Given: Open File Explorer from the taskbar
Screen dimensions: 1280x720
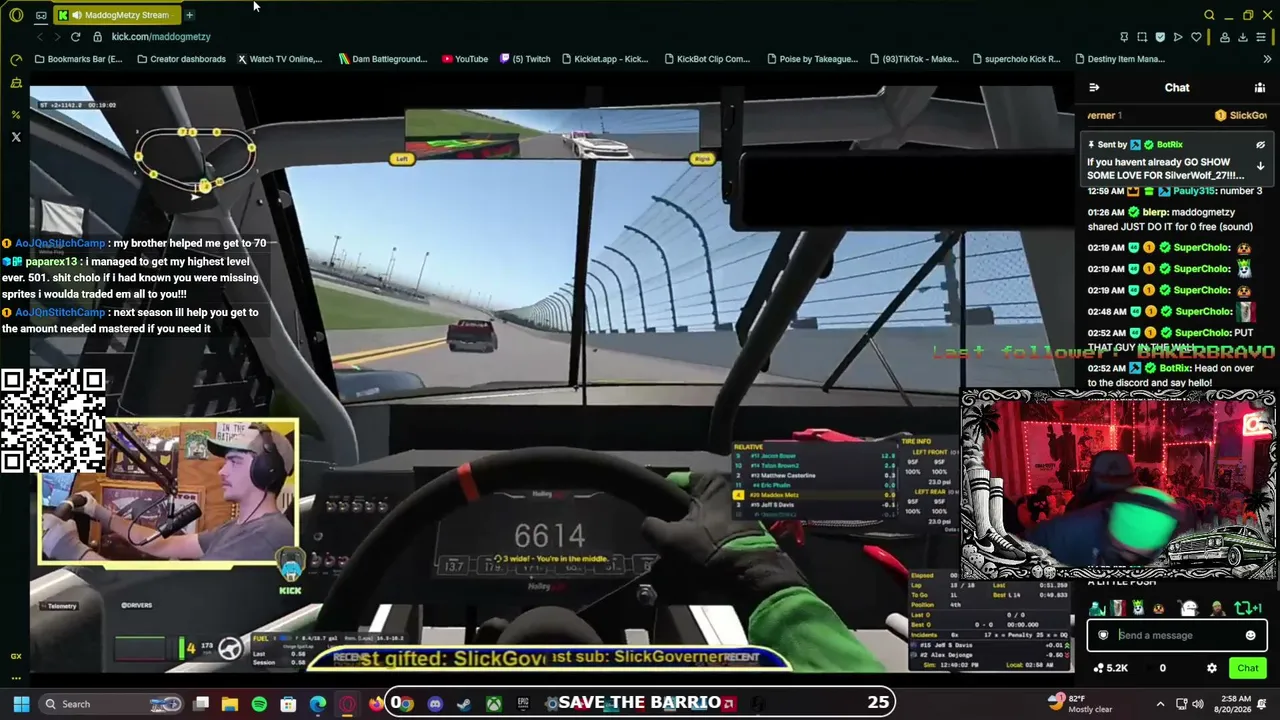Looking at the screenshot, I should (x=230, y=704).
